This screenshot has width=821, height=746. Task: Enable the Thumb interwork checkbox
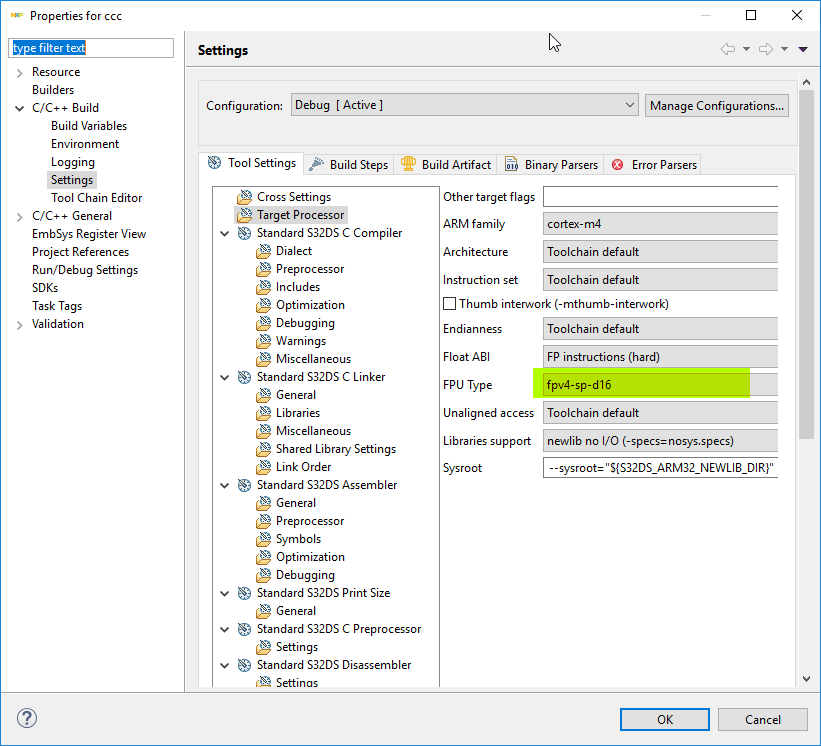pos(449,304)
